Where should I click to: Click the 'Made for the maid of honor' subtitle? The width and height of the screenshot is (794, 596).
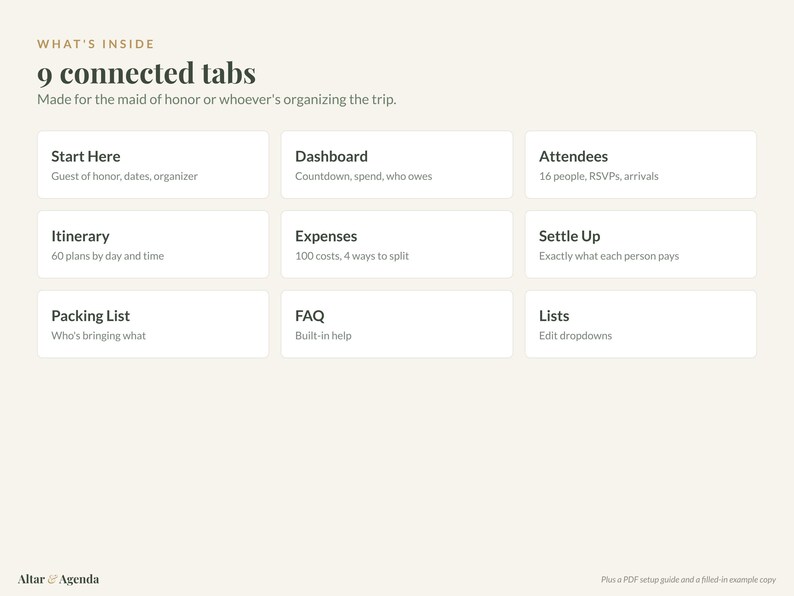click(217, 99)
